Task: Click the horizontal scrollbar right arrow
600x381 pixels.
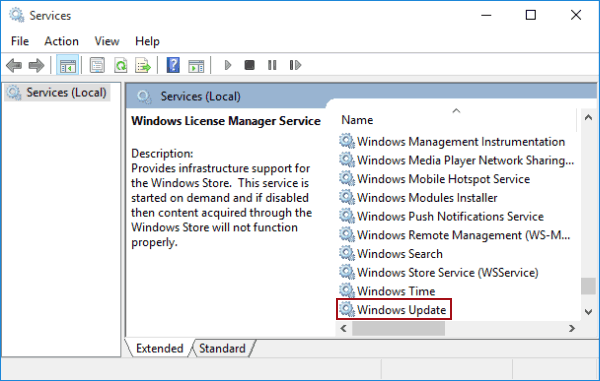Action: 572,329
